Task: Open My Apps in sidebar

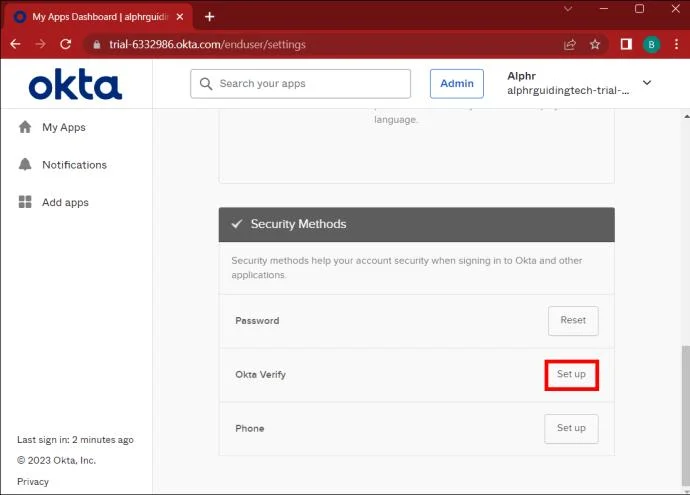Action: pos(64,127)
